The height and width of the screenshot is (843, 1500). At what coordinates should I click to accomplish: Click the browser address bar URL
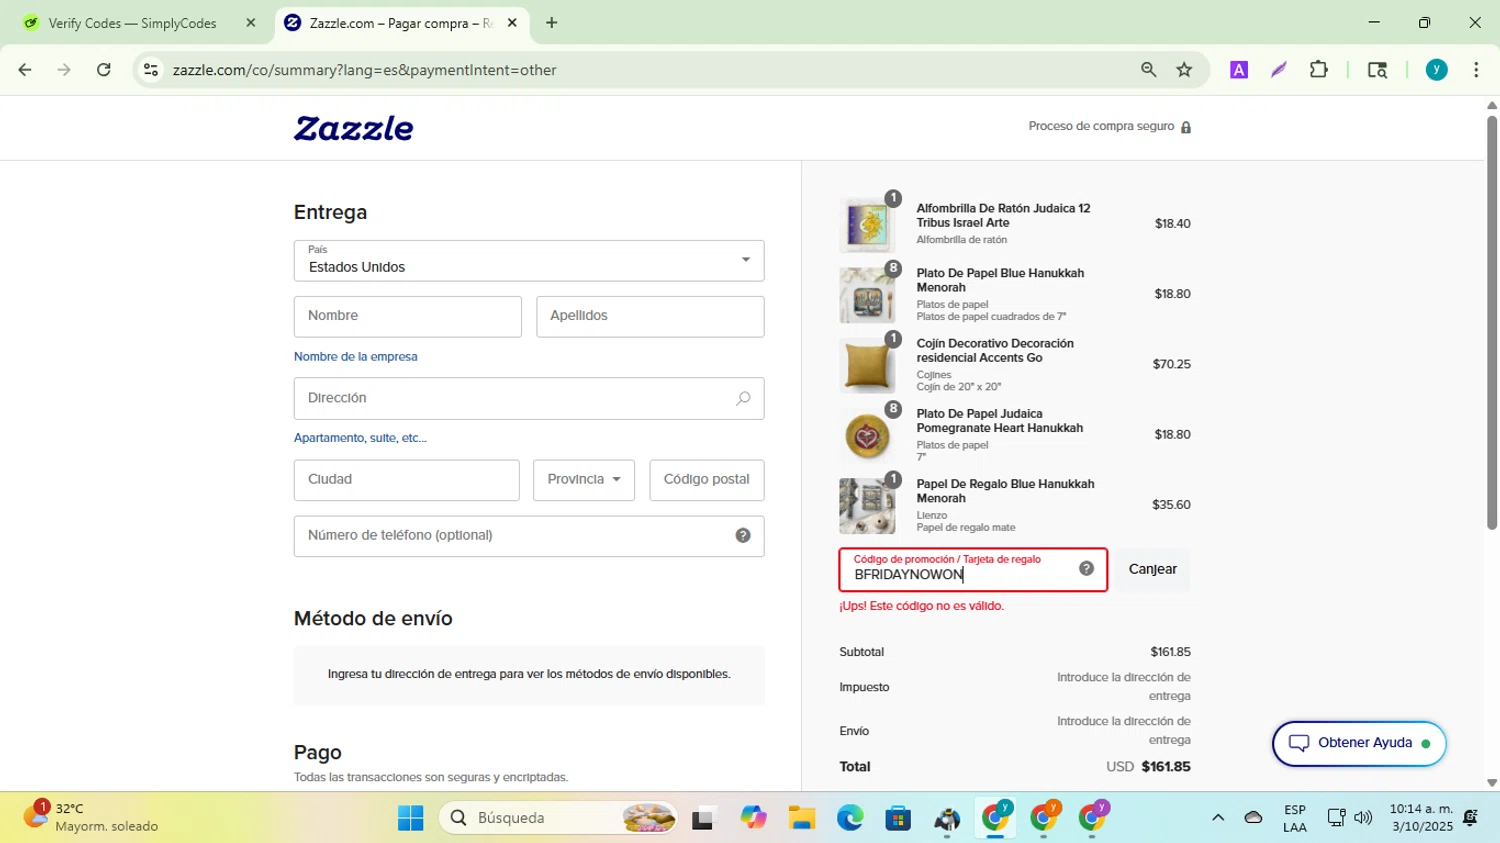(x=364, y=70)
